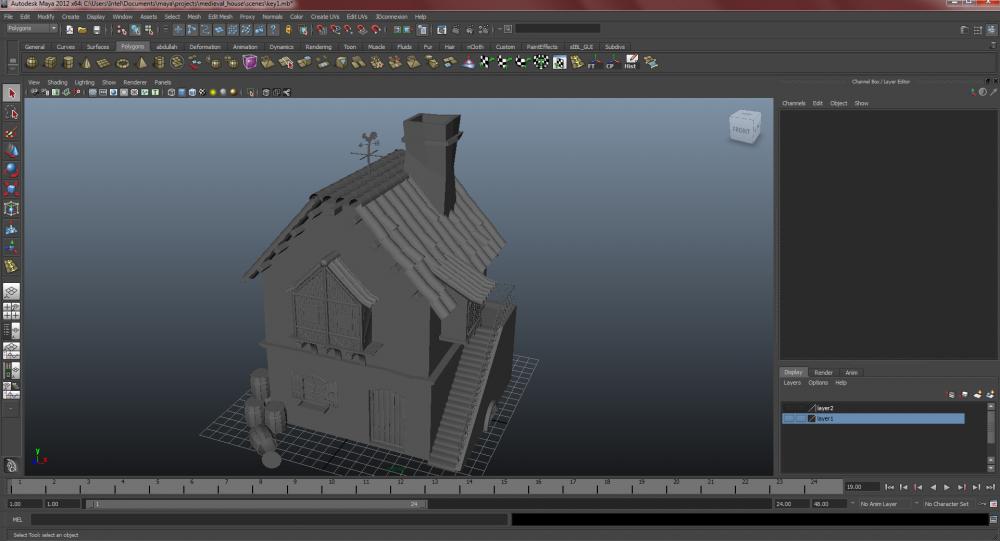
Task: Toggle visibility box of layer1
Action: coord(789,419)
